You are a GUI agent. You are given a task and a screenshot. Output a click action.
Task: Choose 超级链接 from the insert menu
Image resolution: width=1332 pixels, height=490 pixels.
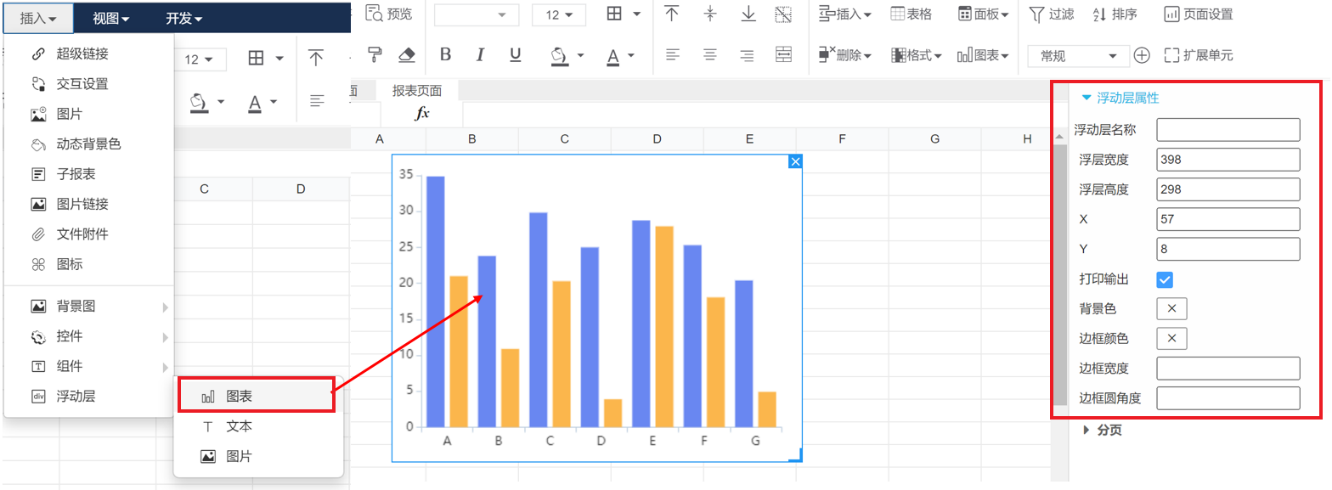tap(88, 54)
